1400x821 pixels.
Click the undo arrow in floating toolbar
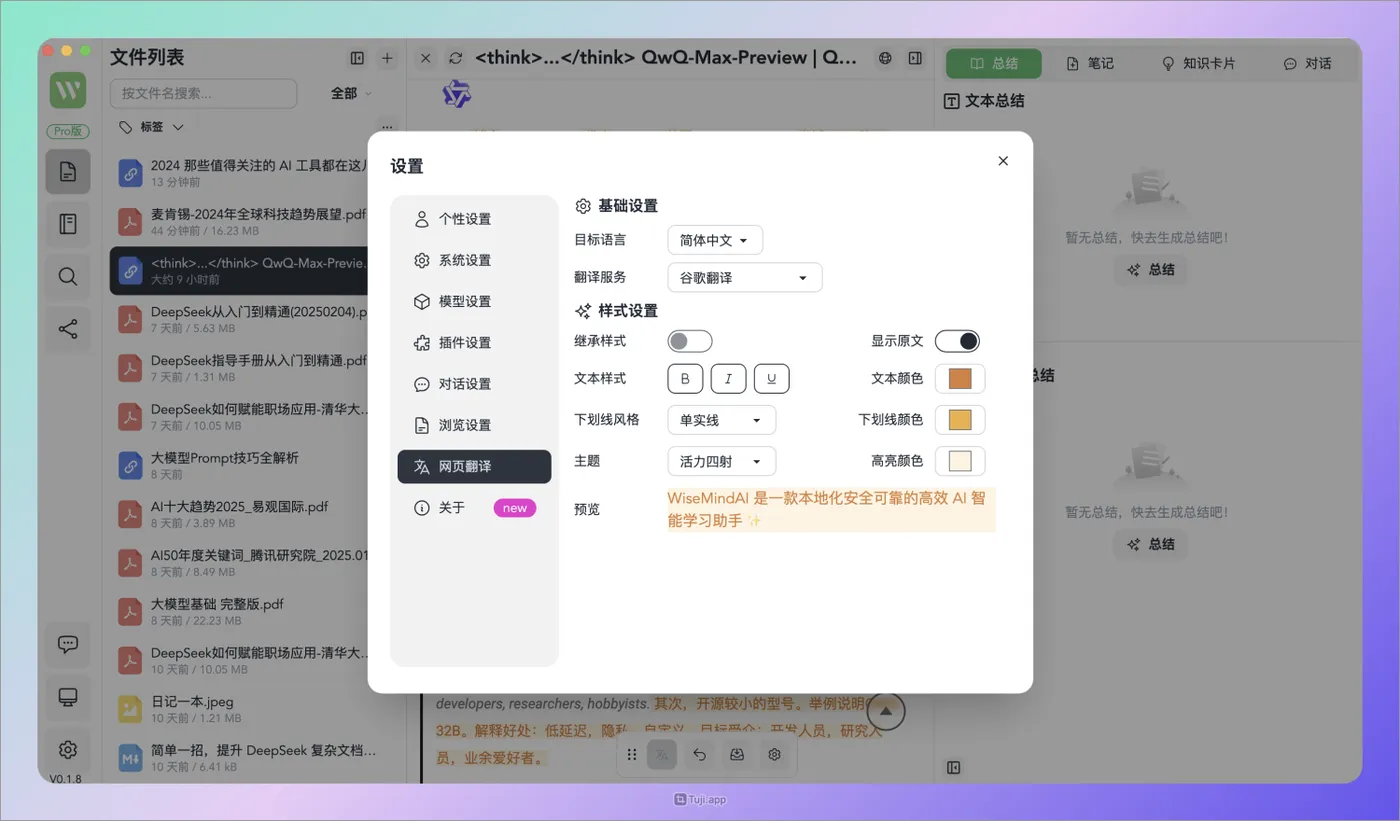pos(699,754)
